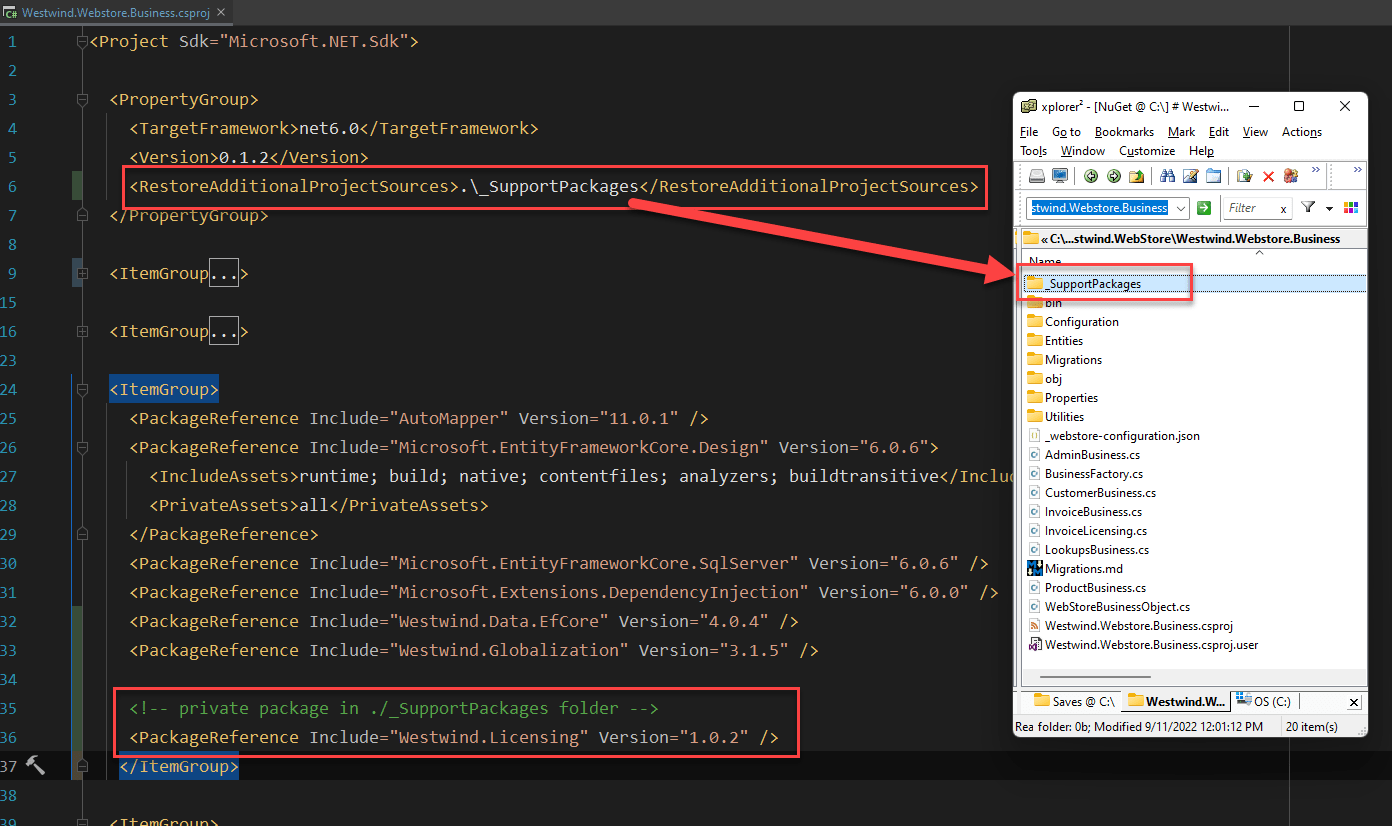Image resolution: width=1392 pixels, height=826 pixels.
Task: Open the Help menu in xplorer²
Action: tap(1202, 151)
